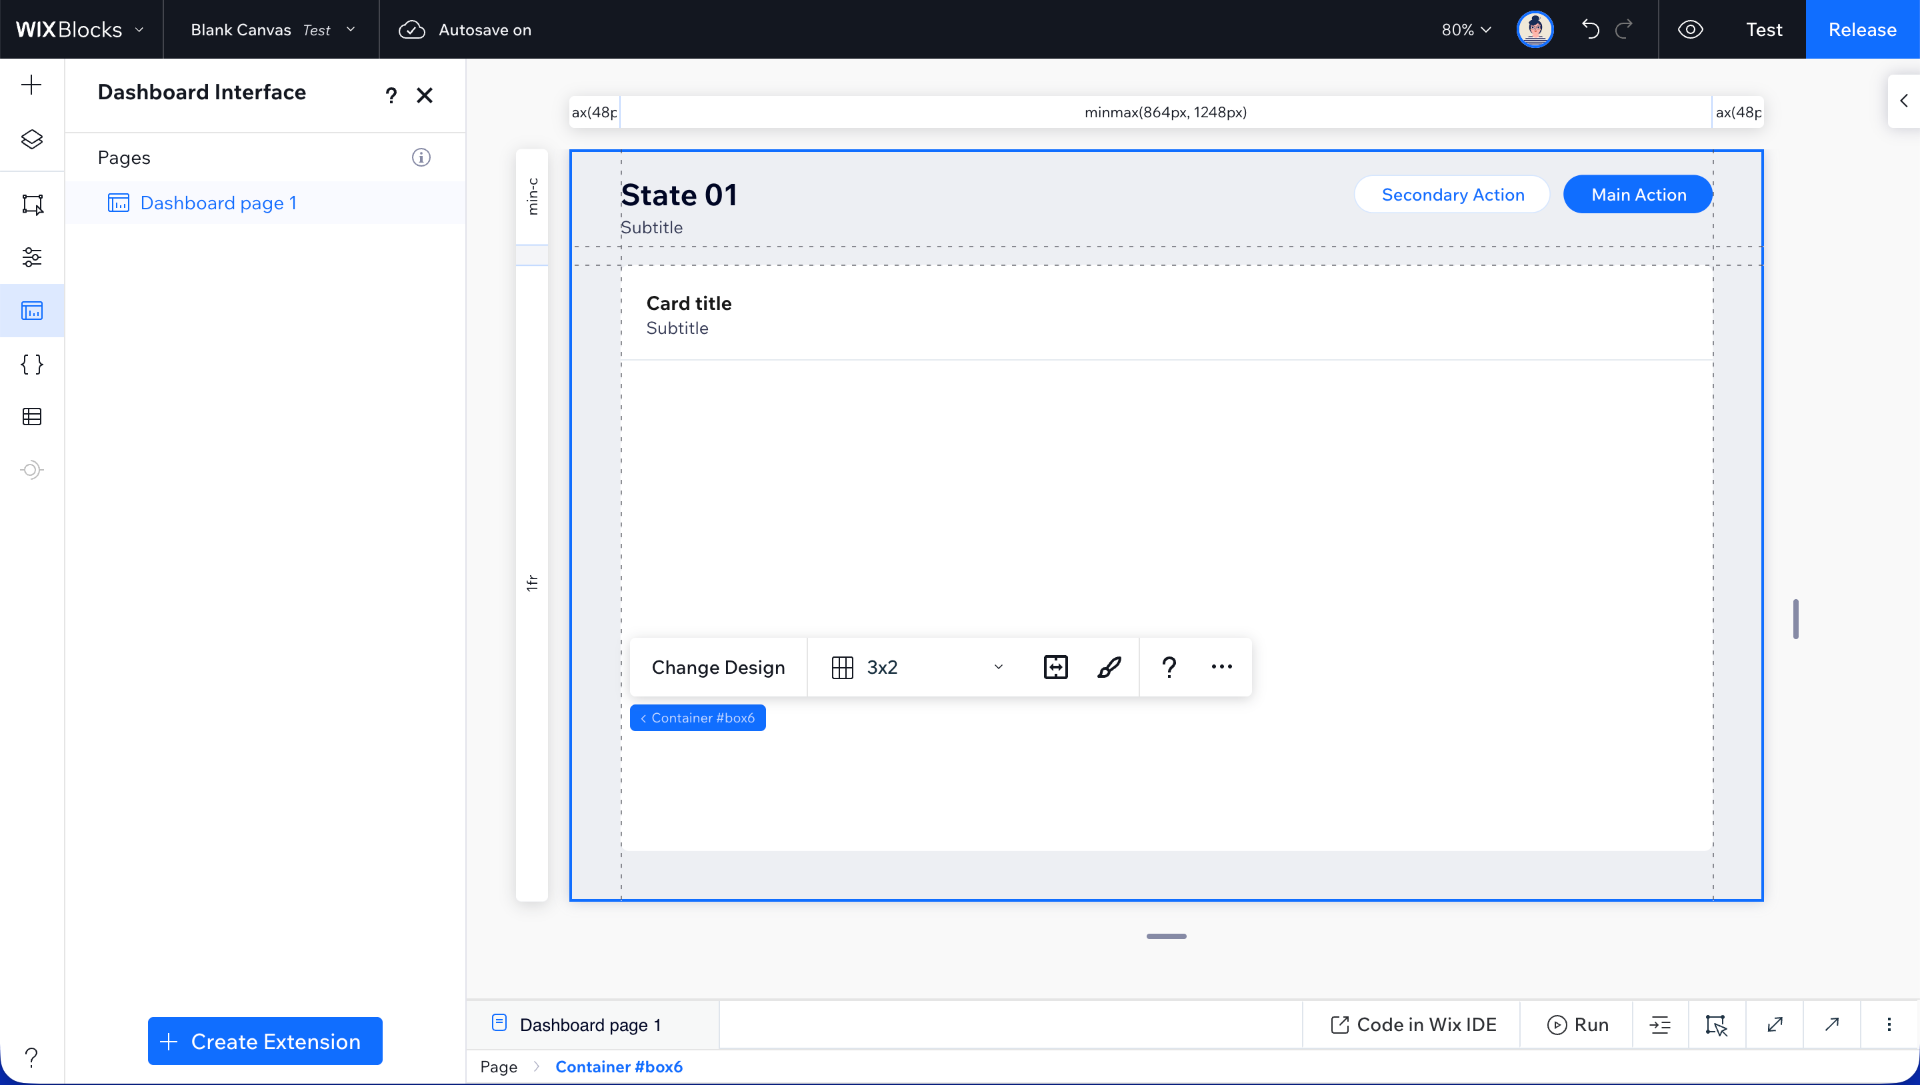This screenshot has height=1085, width=1920.
Task: Click the Container #box6 label tag
Action: (698, 718)
